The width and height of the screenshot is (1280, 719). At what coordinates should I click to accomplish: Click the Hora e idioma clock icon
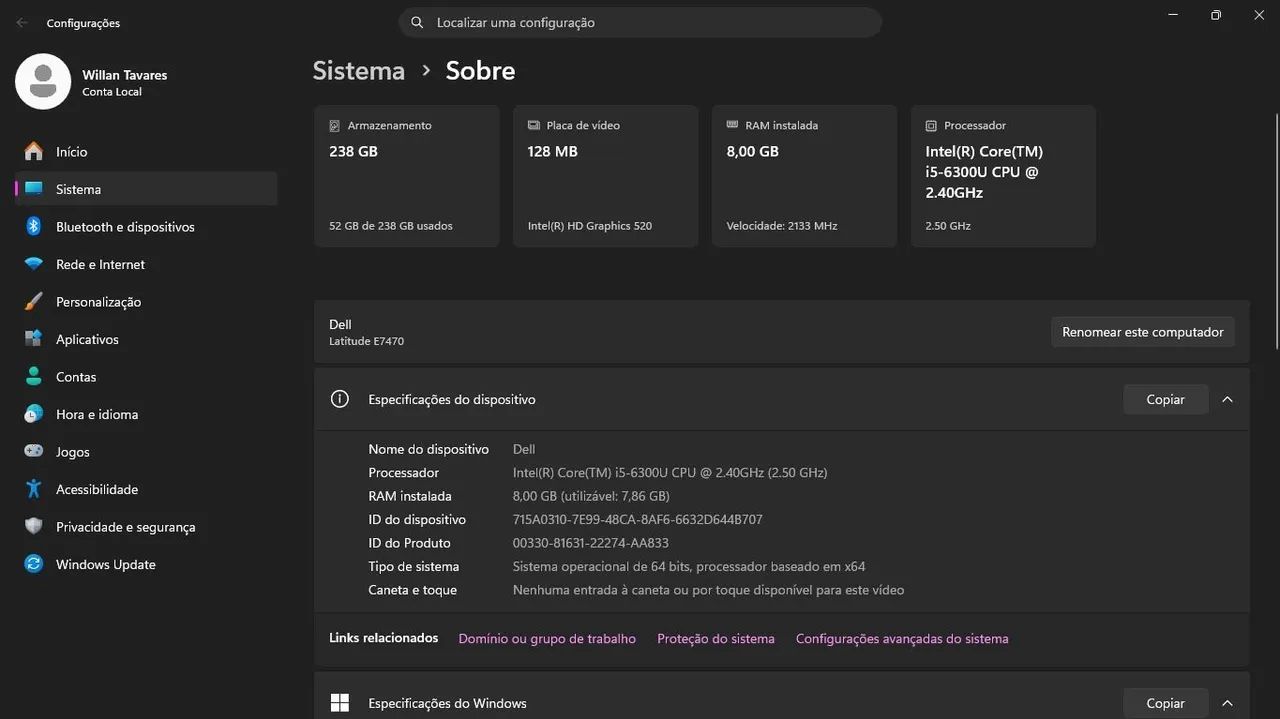click(x=34, y=414)
